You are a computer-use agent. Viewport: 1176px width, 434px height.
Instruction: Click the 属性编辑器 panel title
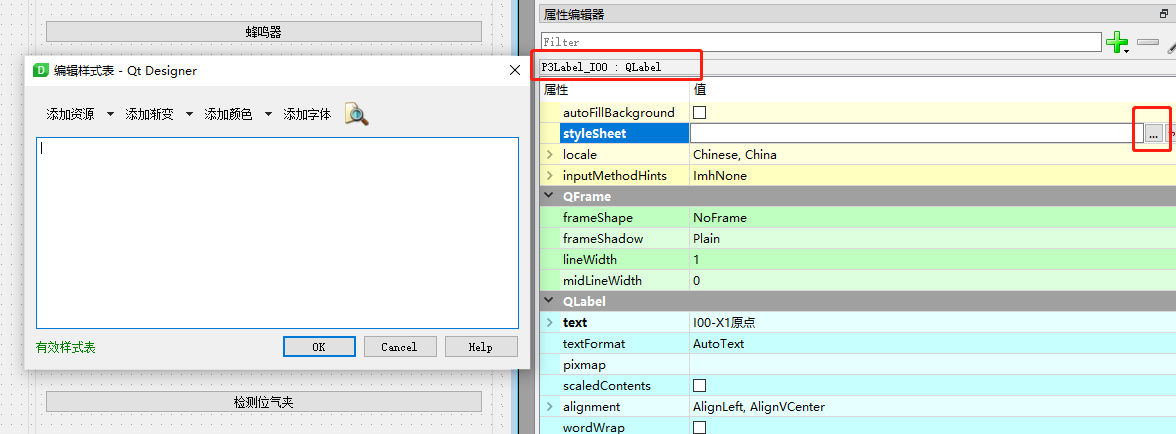coord(574,14)
